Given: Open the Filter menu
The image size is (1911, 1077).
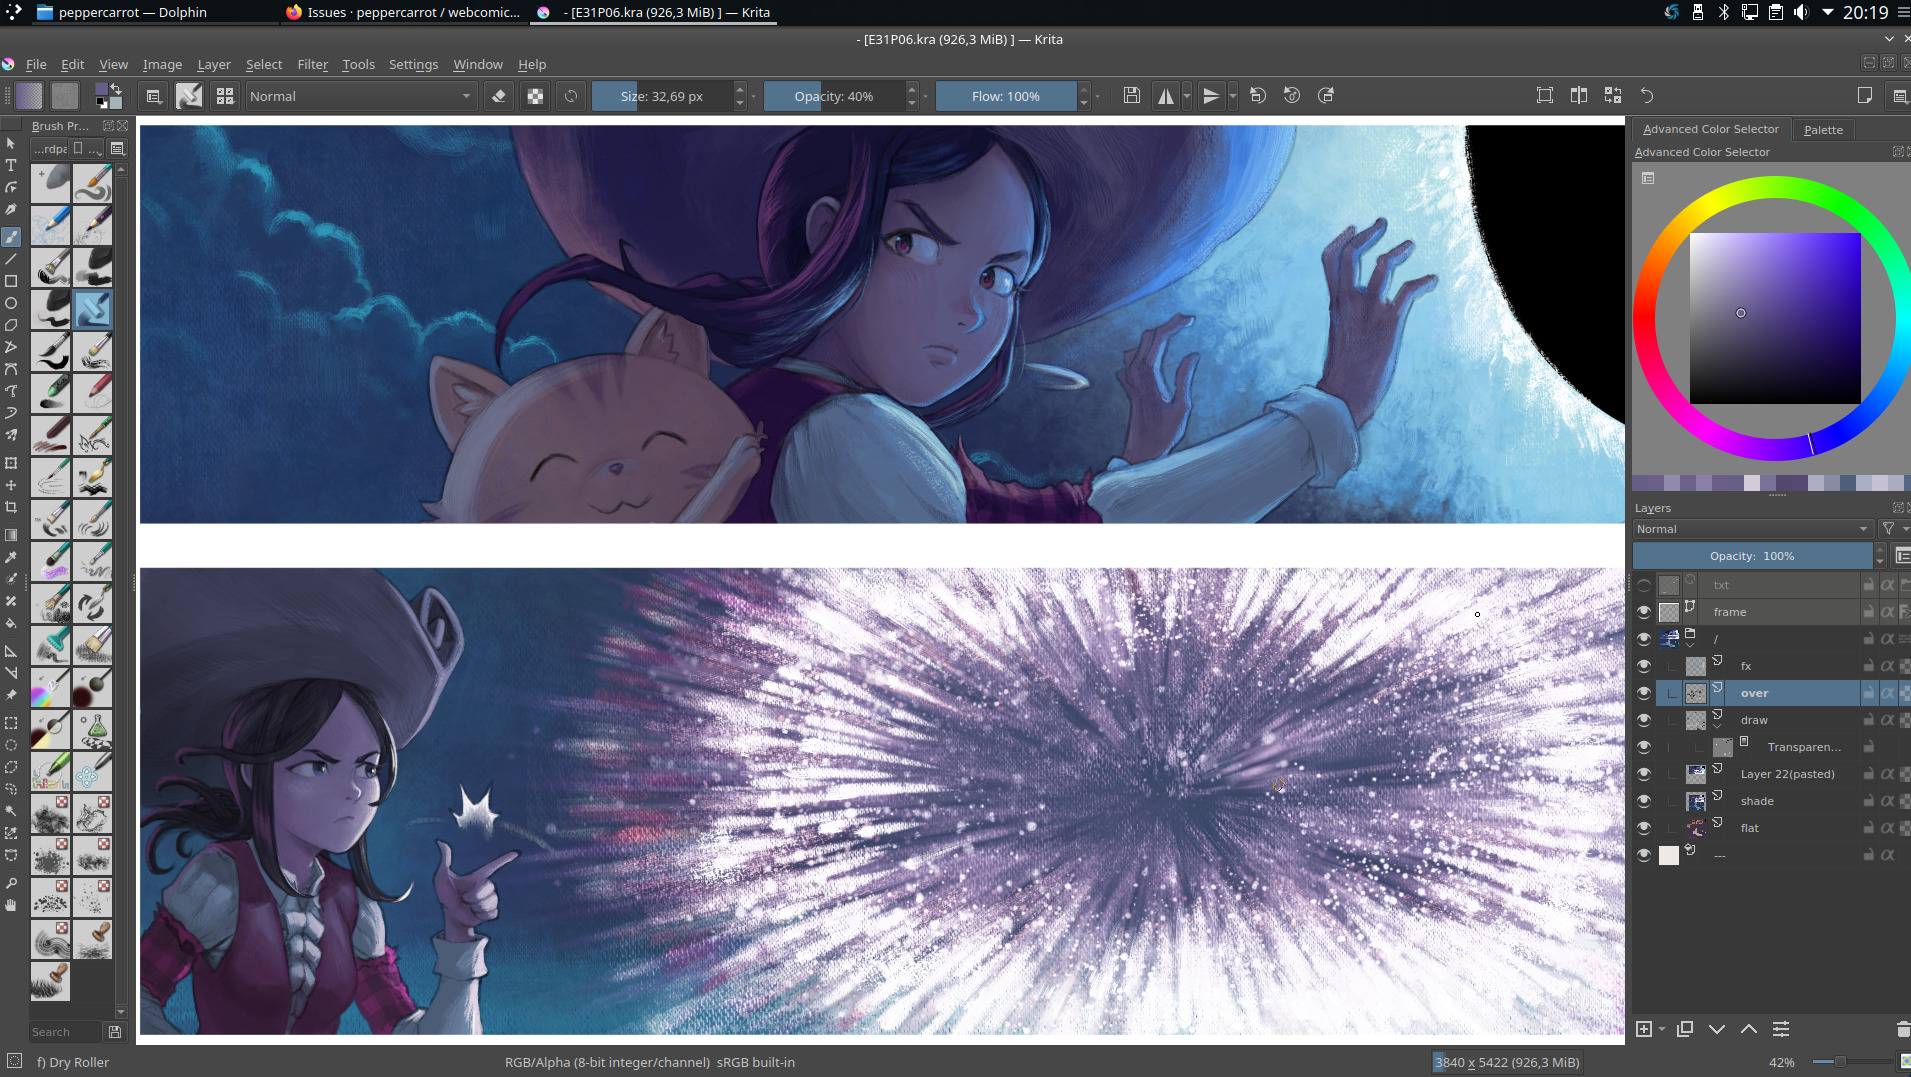Looking at the screenshot, I should click(x=312, y=64).
